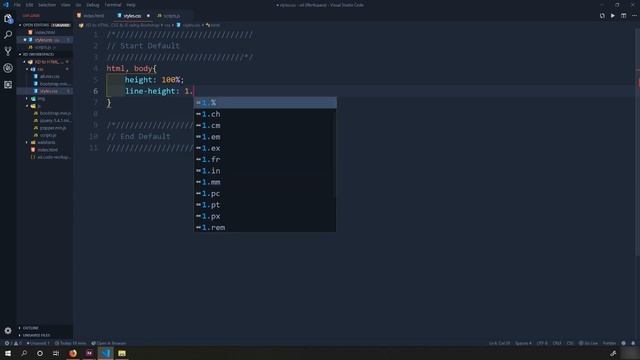Image resolution: width=640 pixels, height=360 pixels.
Task: Open the Terminal menu
Action: (113, 5)
